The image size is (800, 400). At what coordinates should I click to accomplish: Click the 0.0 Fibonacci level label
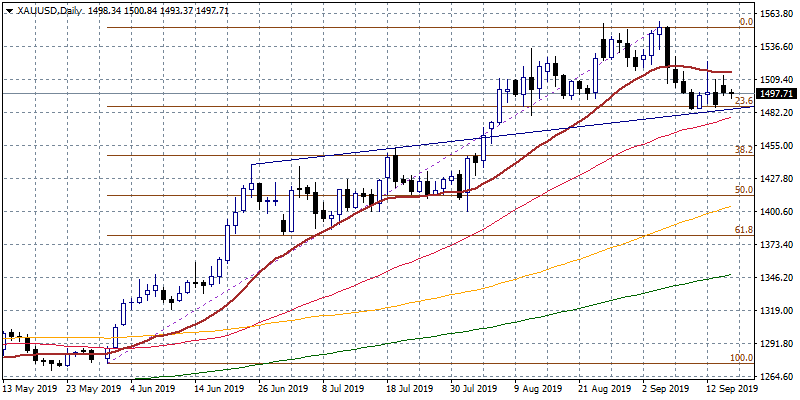click(x=746, y=22)
